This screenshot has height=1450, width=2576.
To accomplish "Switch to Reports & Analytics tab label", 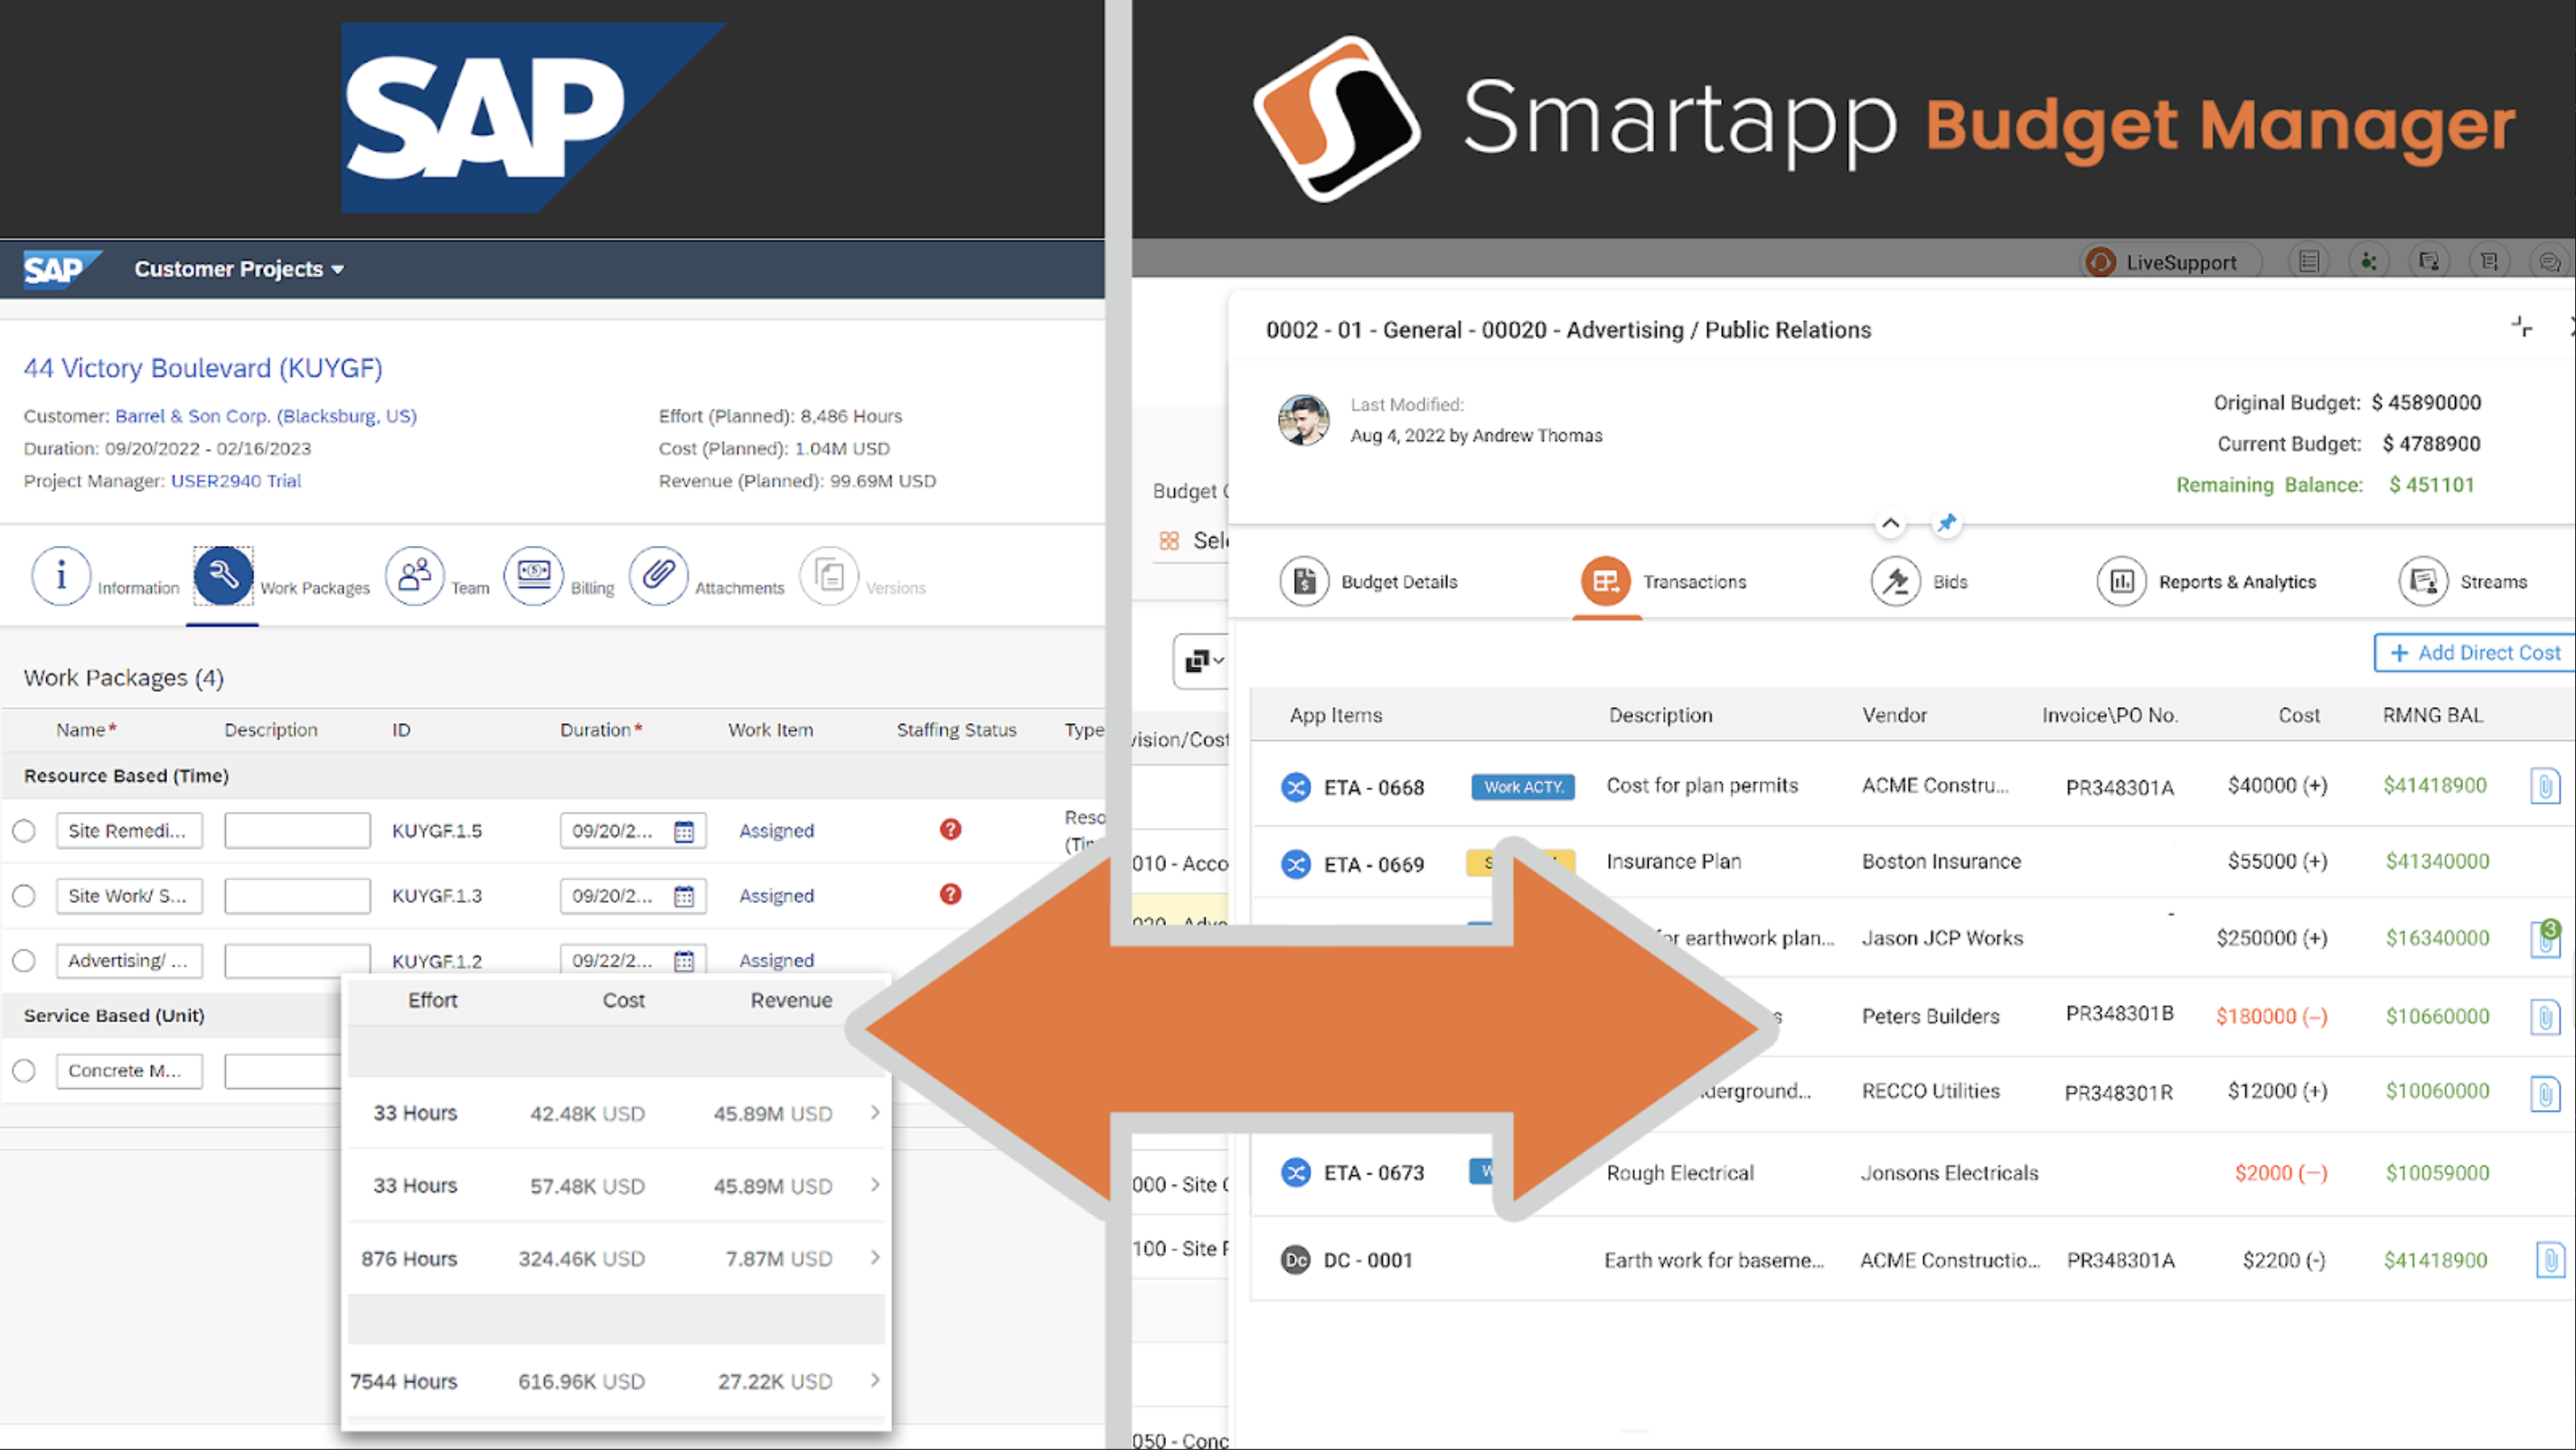I will pyautogui.click(x=2237, y=582).
